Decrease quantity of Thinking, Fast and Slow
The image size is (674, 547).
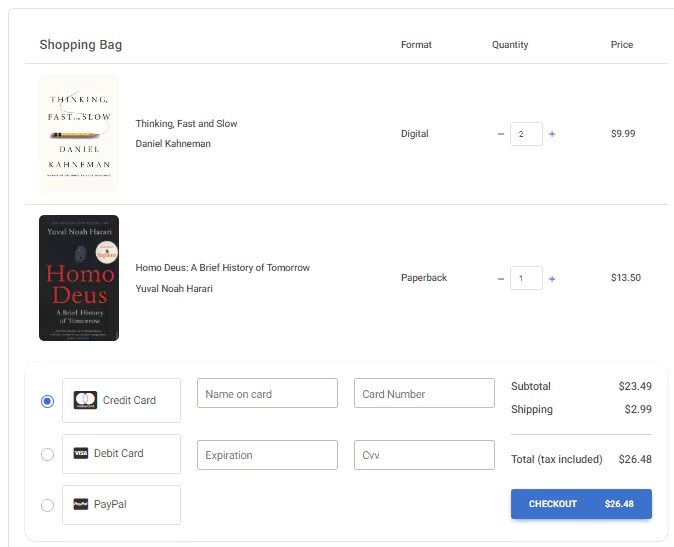pos(501,134)
